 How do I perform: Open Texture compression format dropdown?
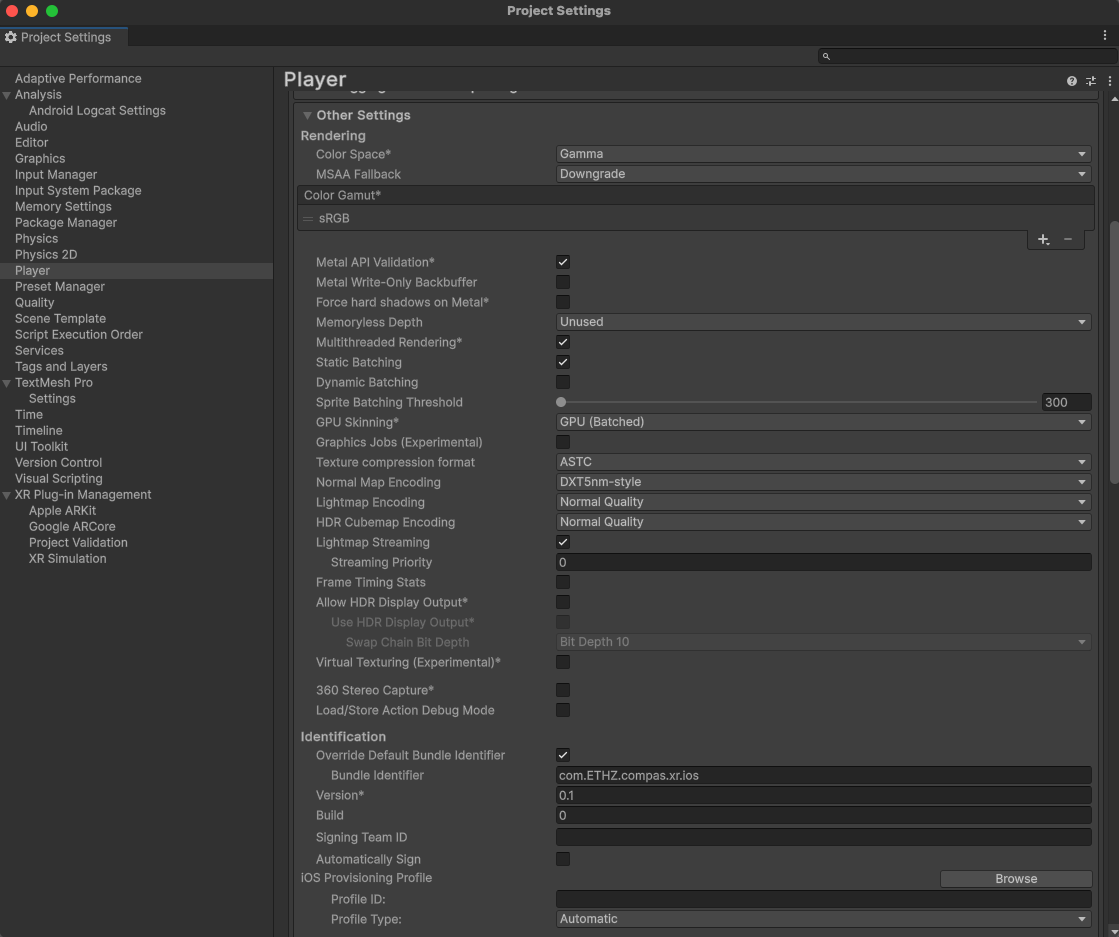pyautogui.click(x=822, y=462)
